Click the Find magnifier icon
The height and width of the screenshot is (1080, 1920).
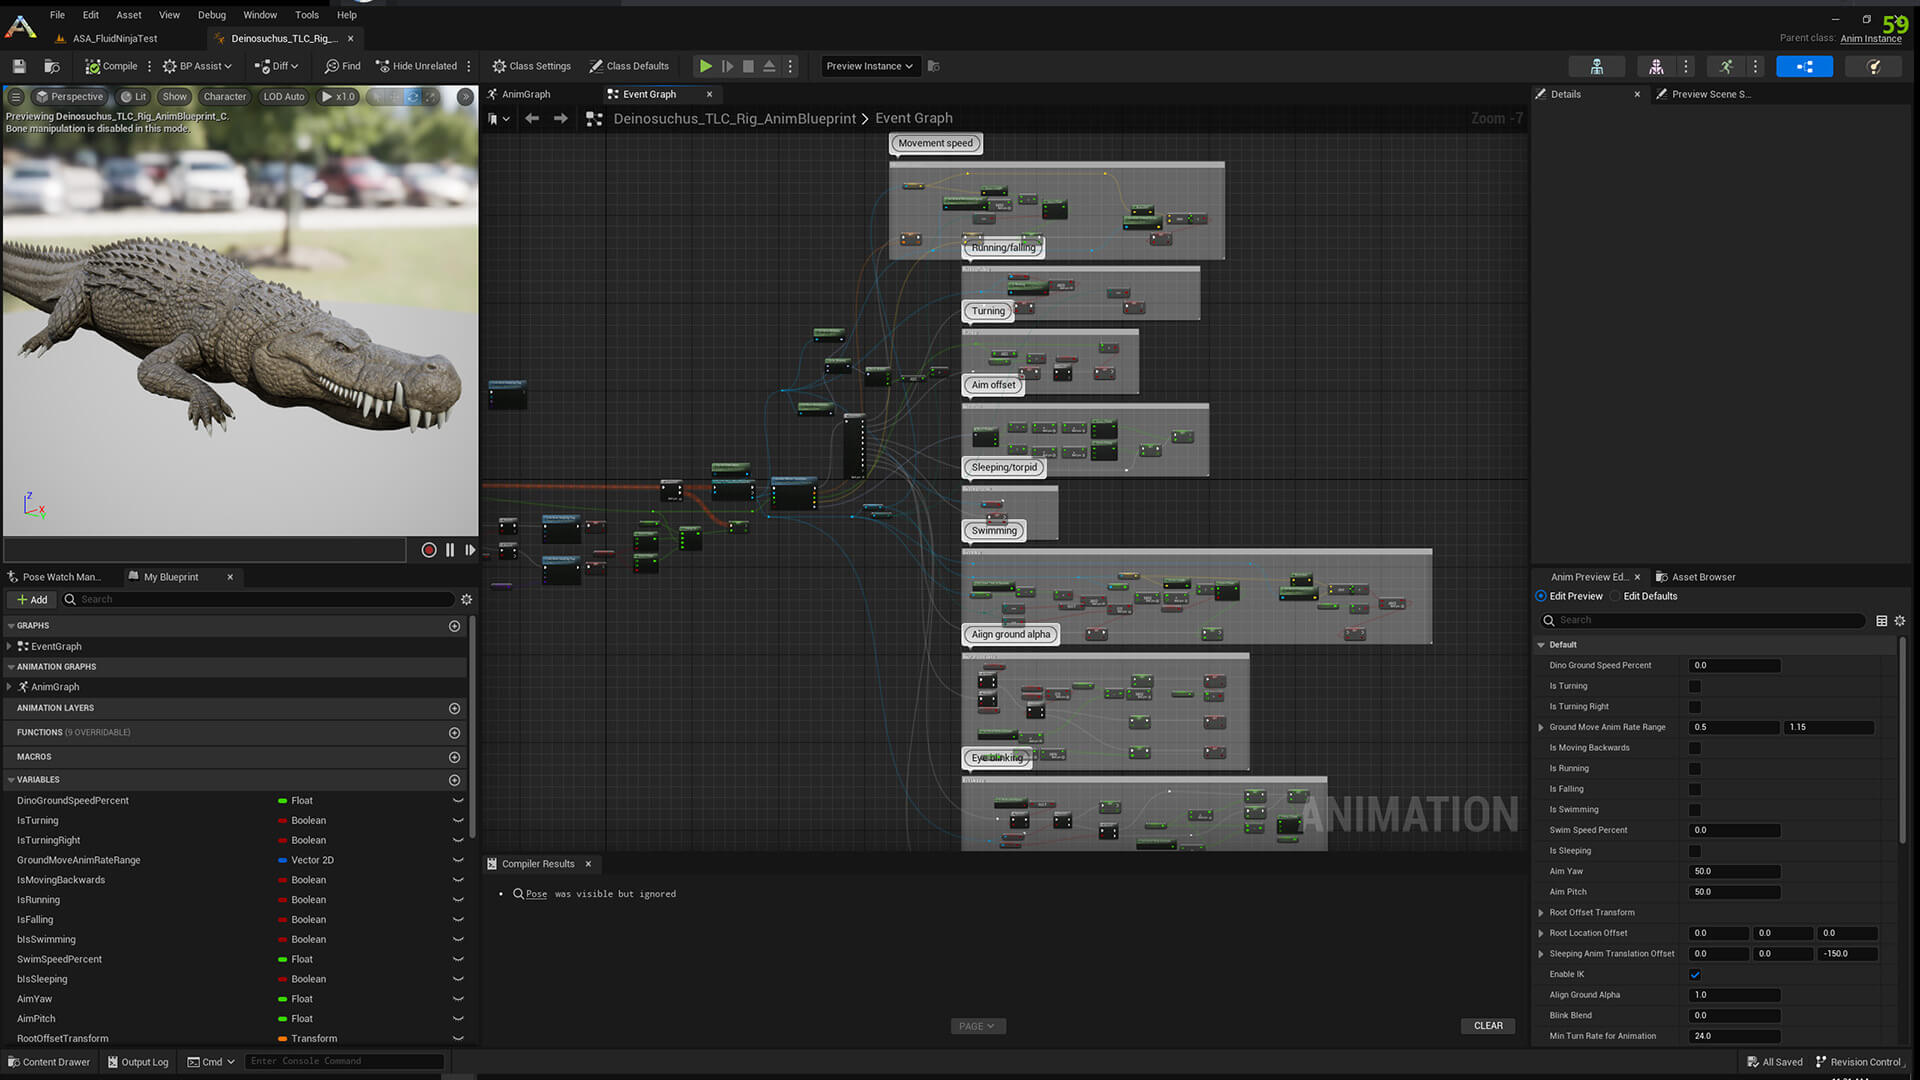tap(332, 66)
